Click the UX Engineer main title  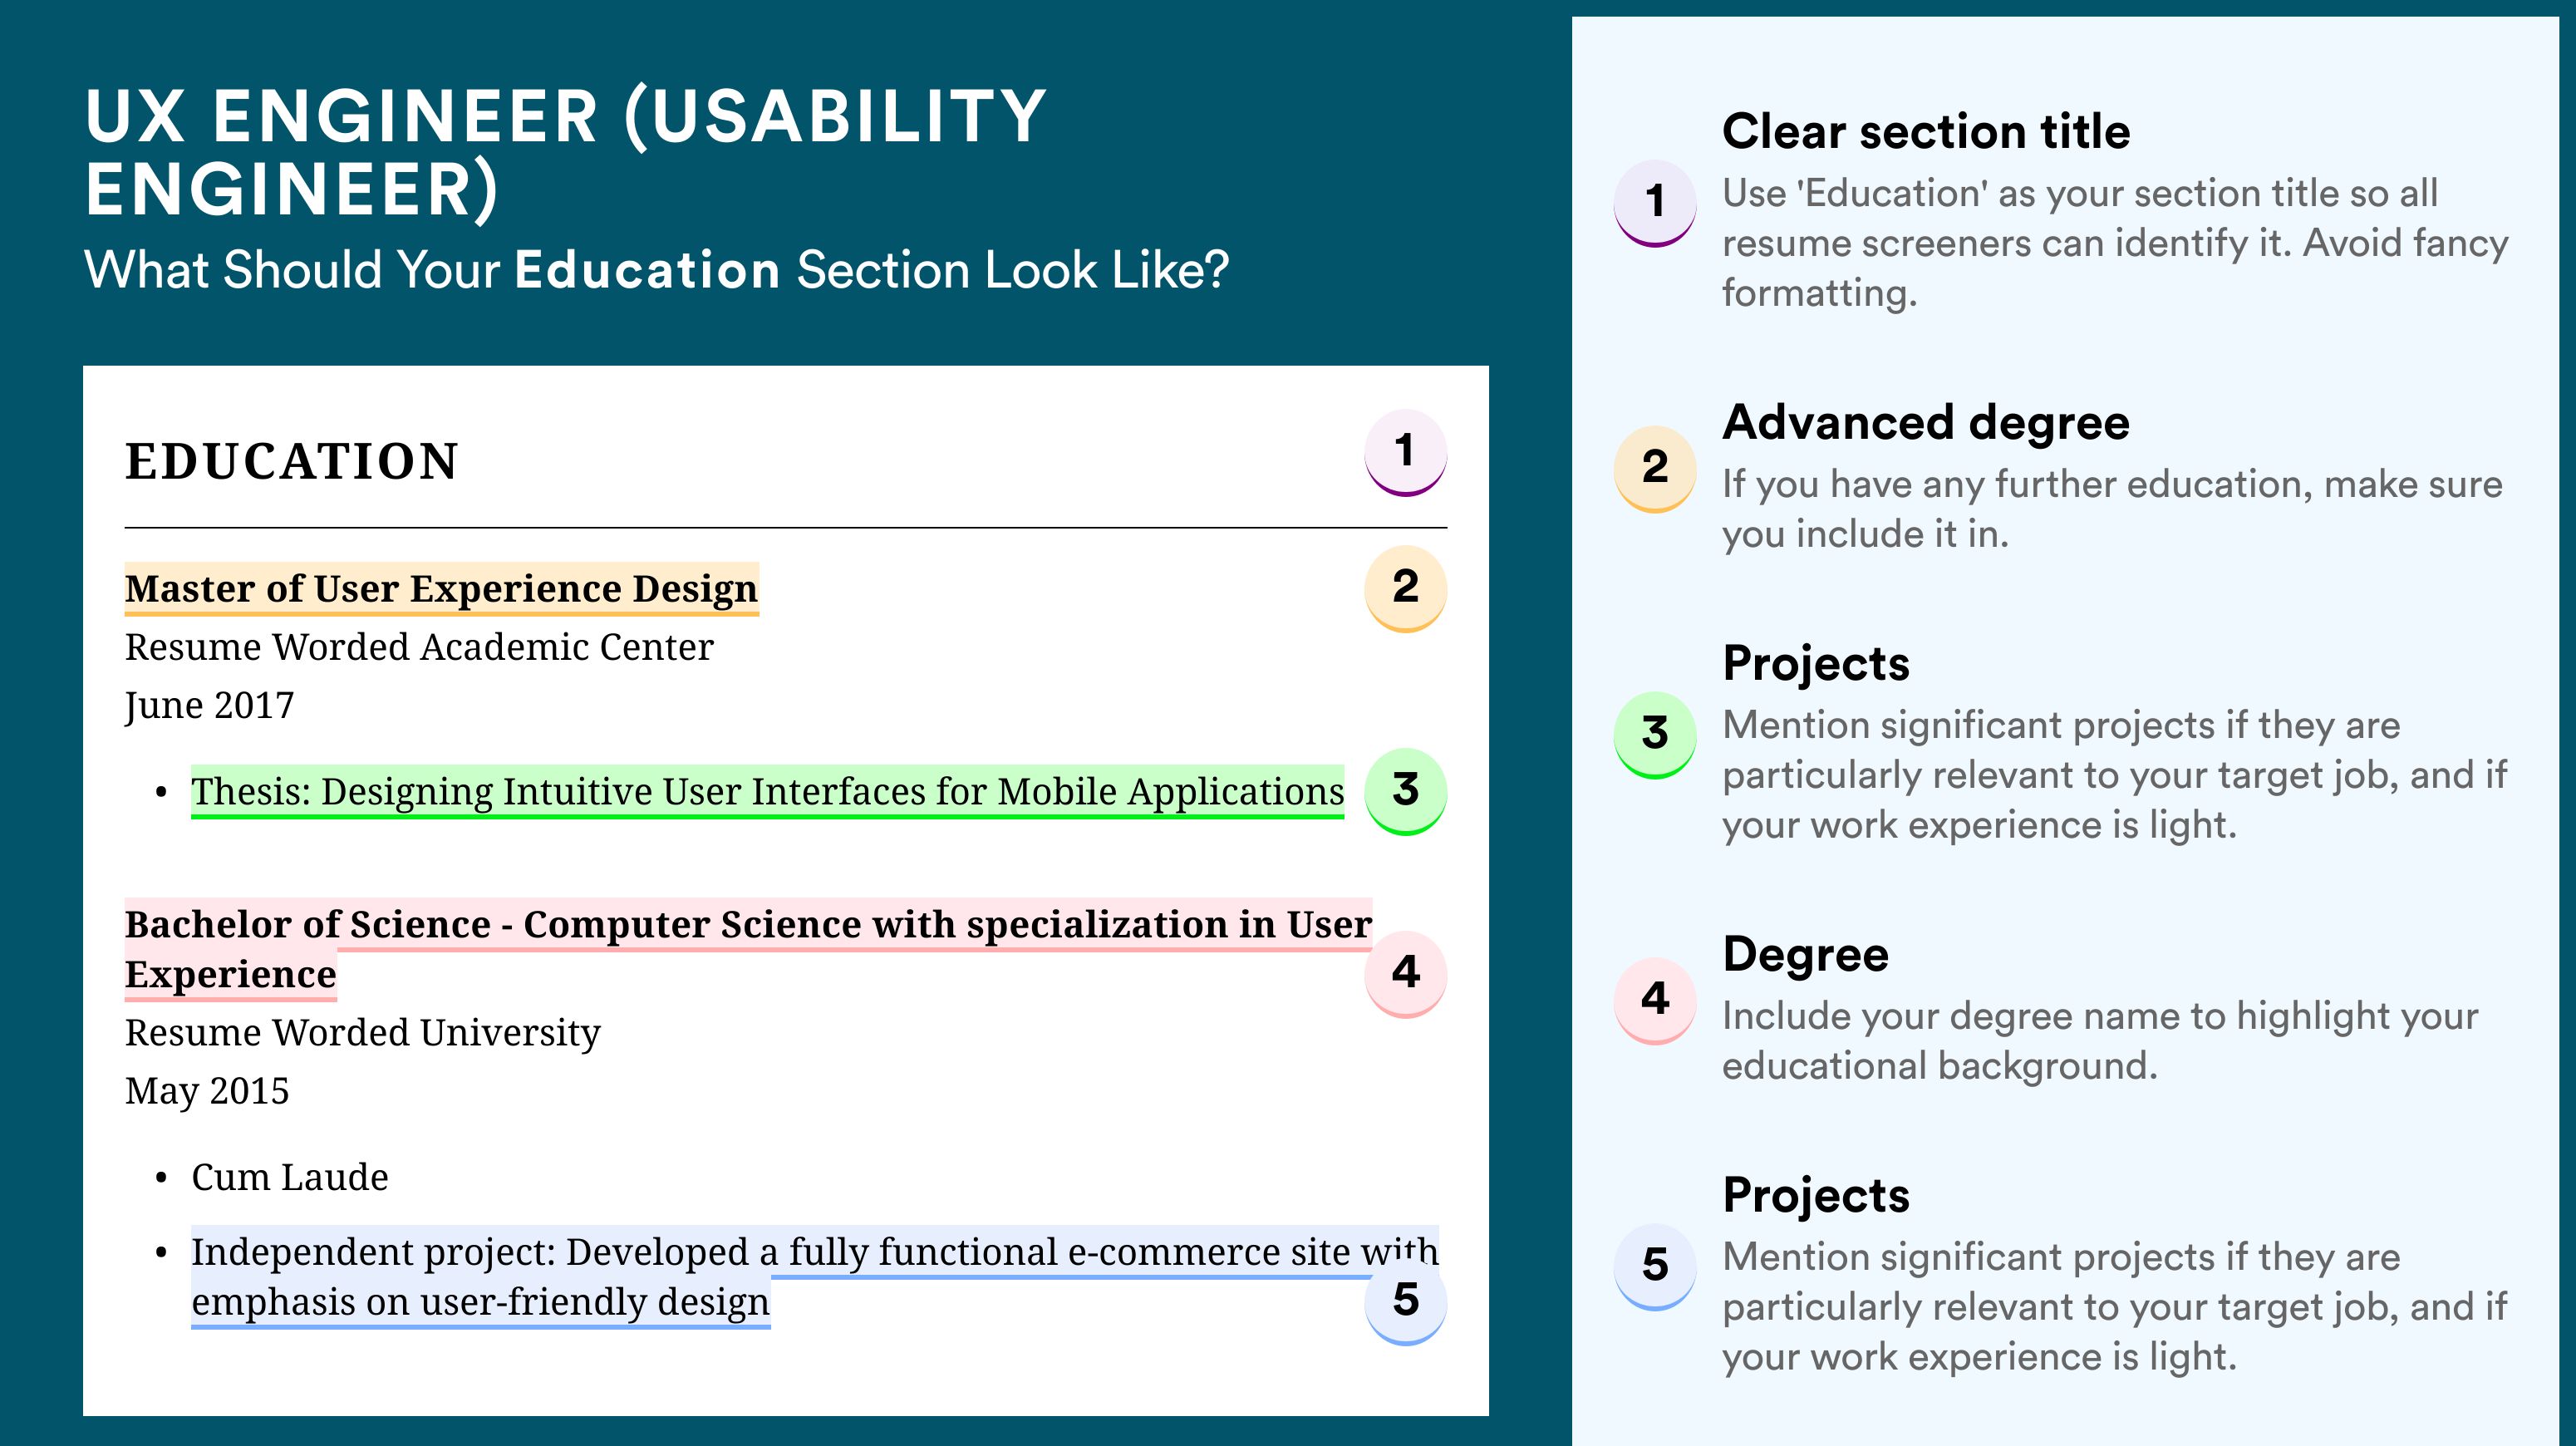565,152
